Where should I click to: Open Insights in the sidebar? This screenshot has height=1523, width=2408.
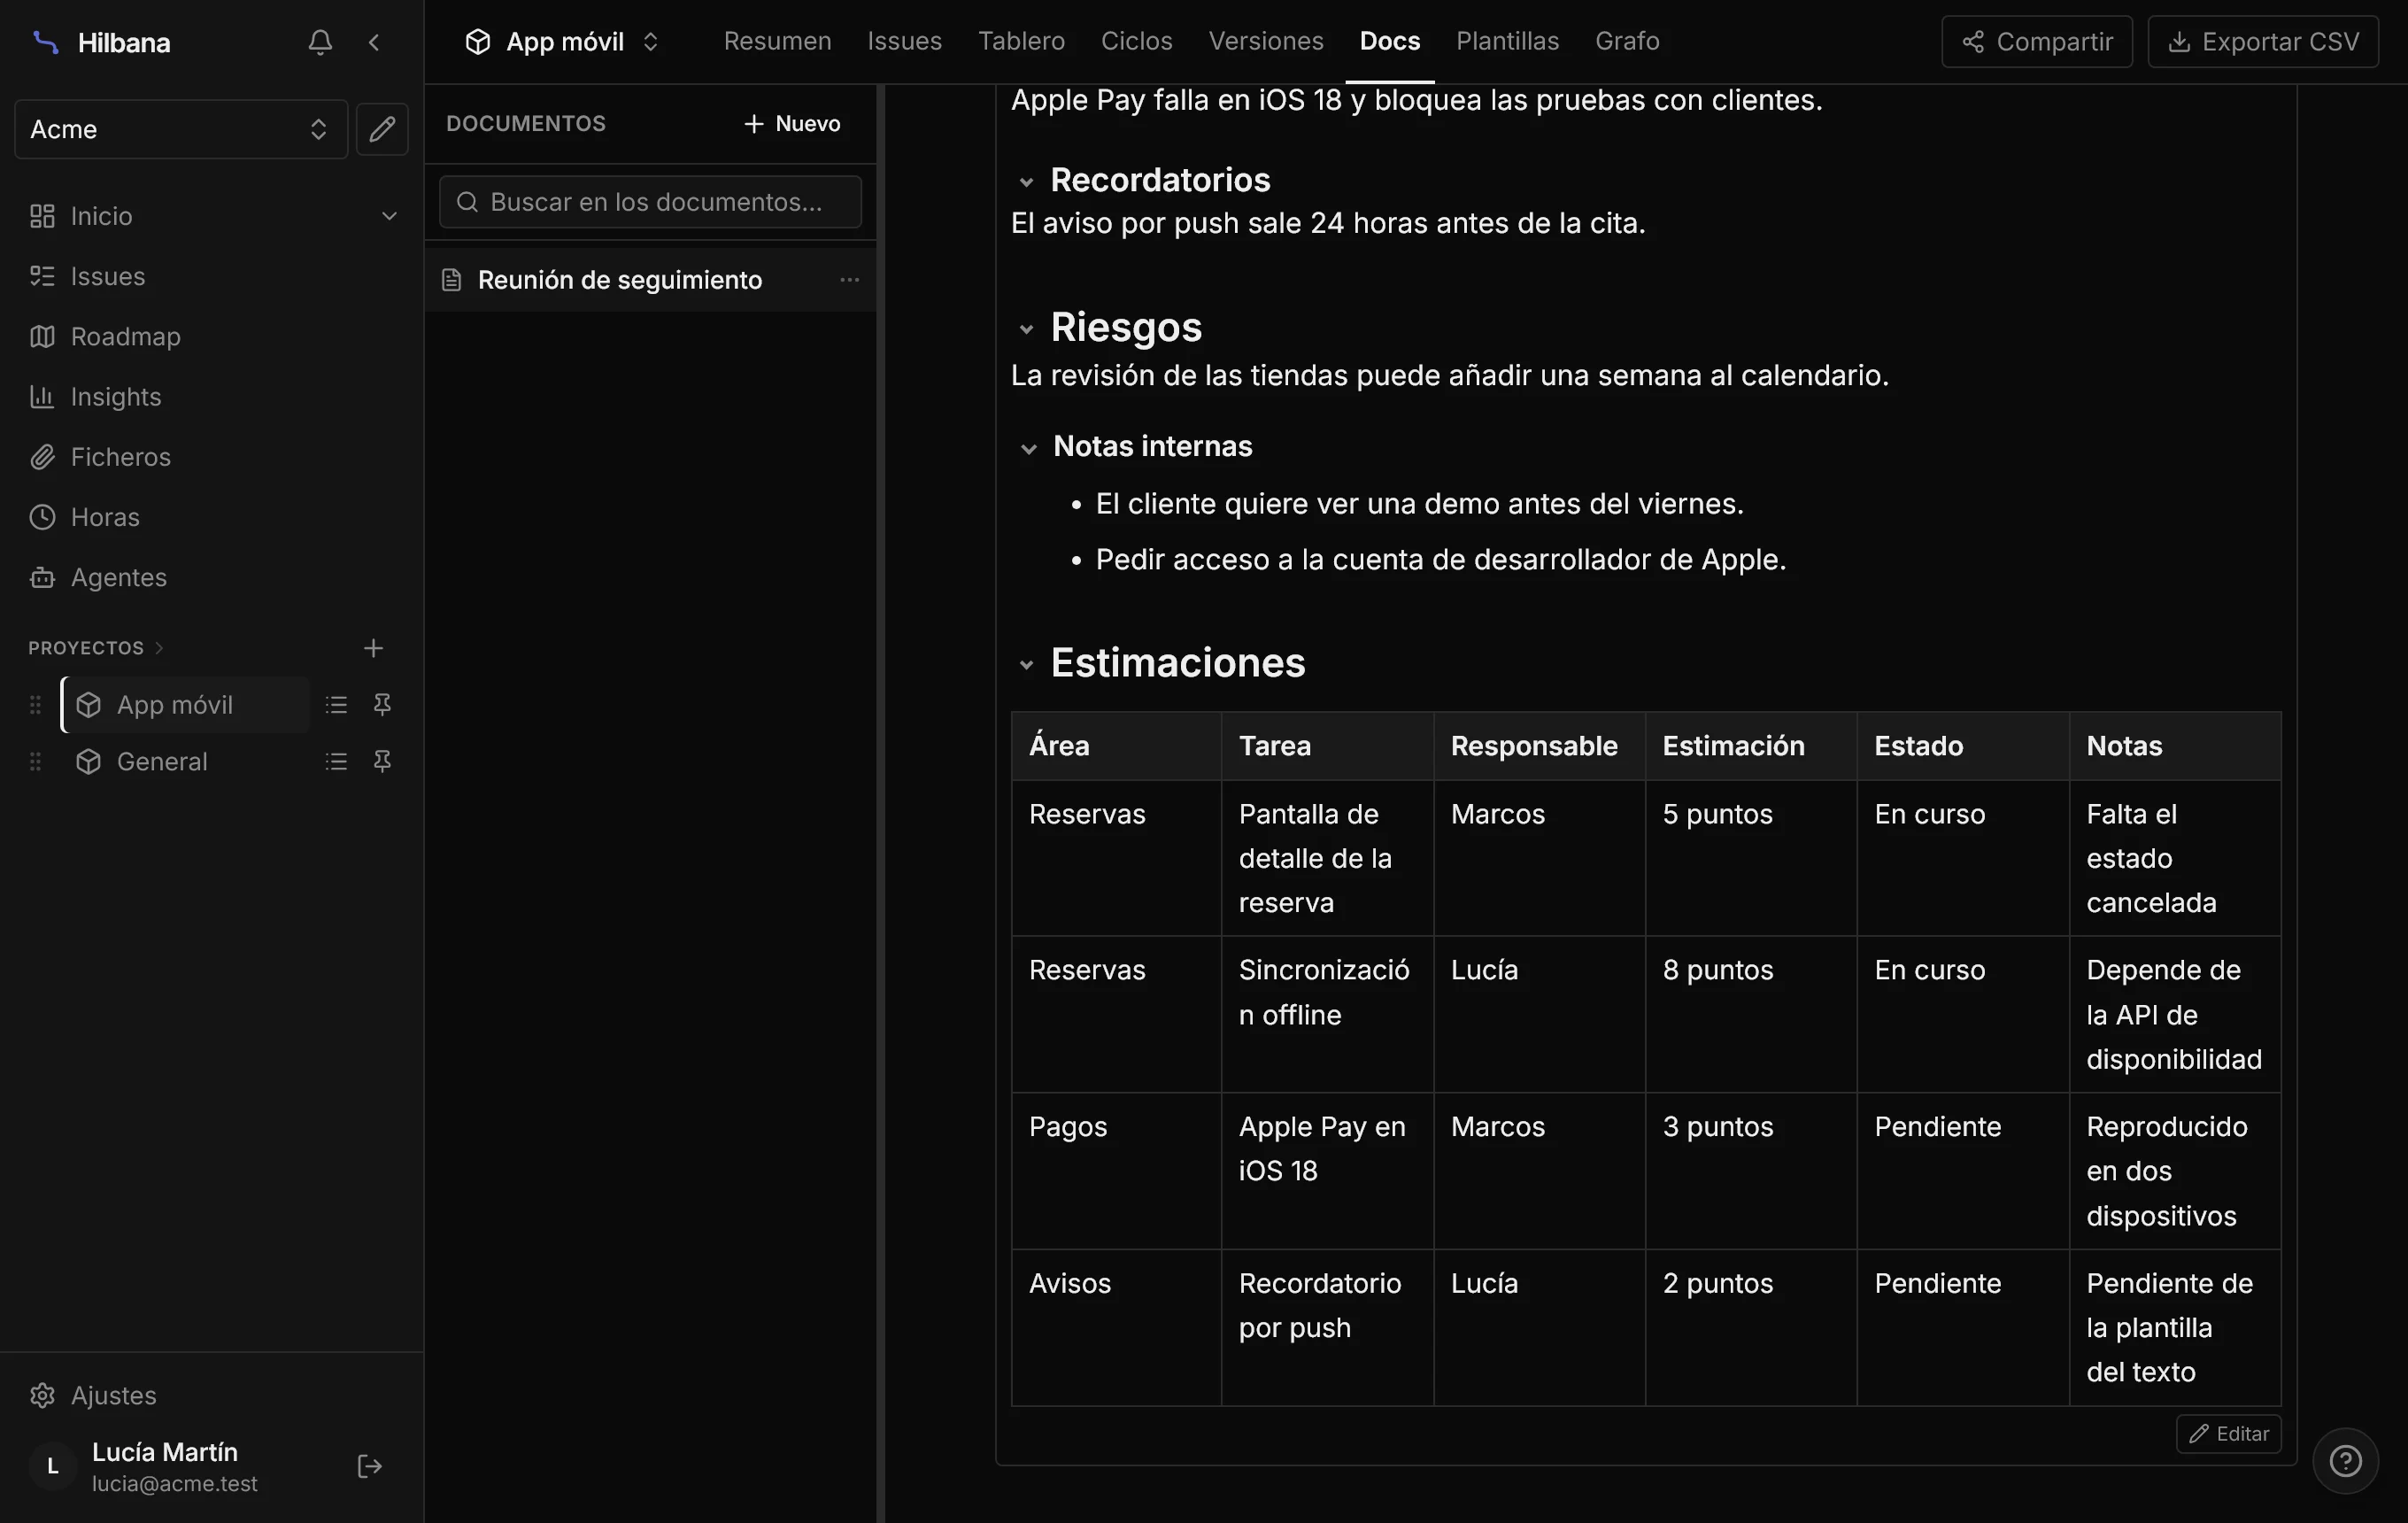[212, 397]
